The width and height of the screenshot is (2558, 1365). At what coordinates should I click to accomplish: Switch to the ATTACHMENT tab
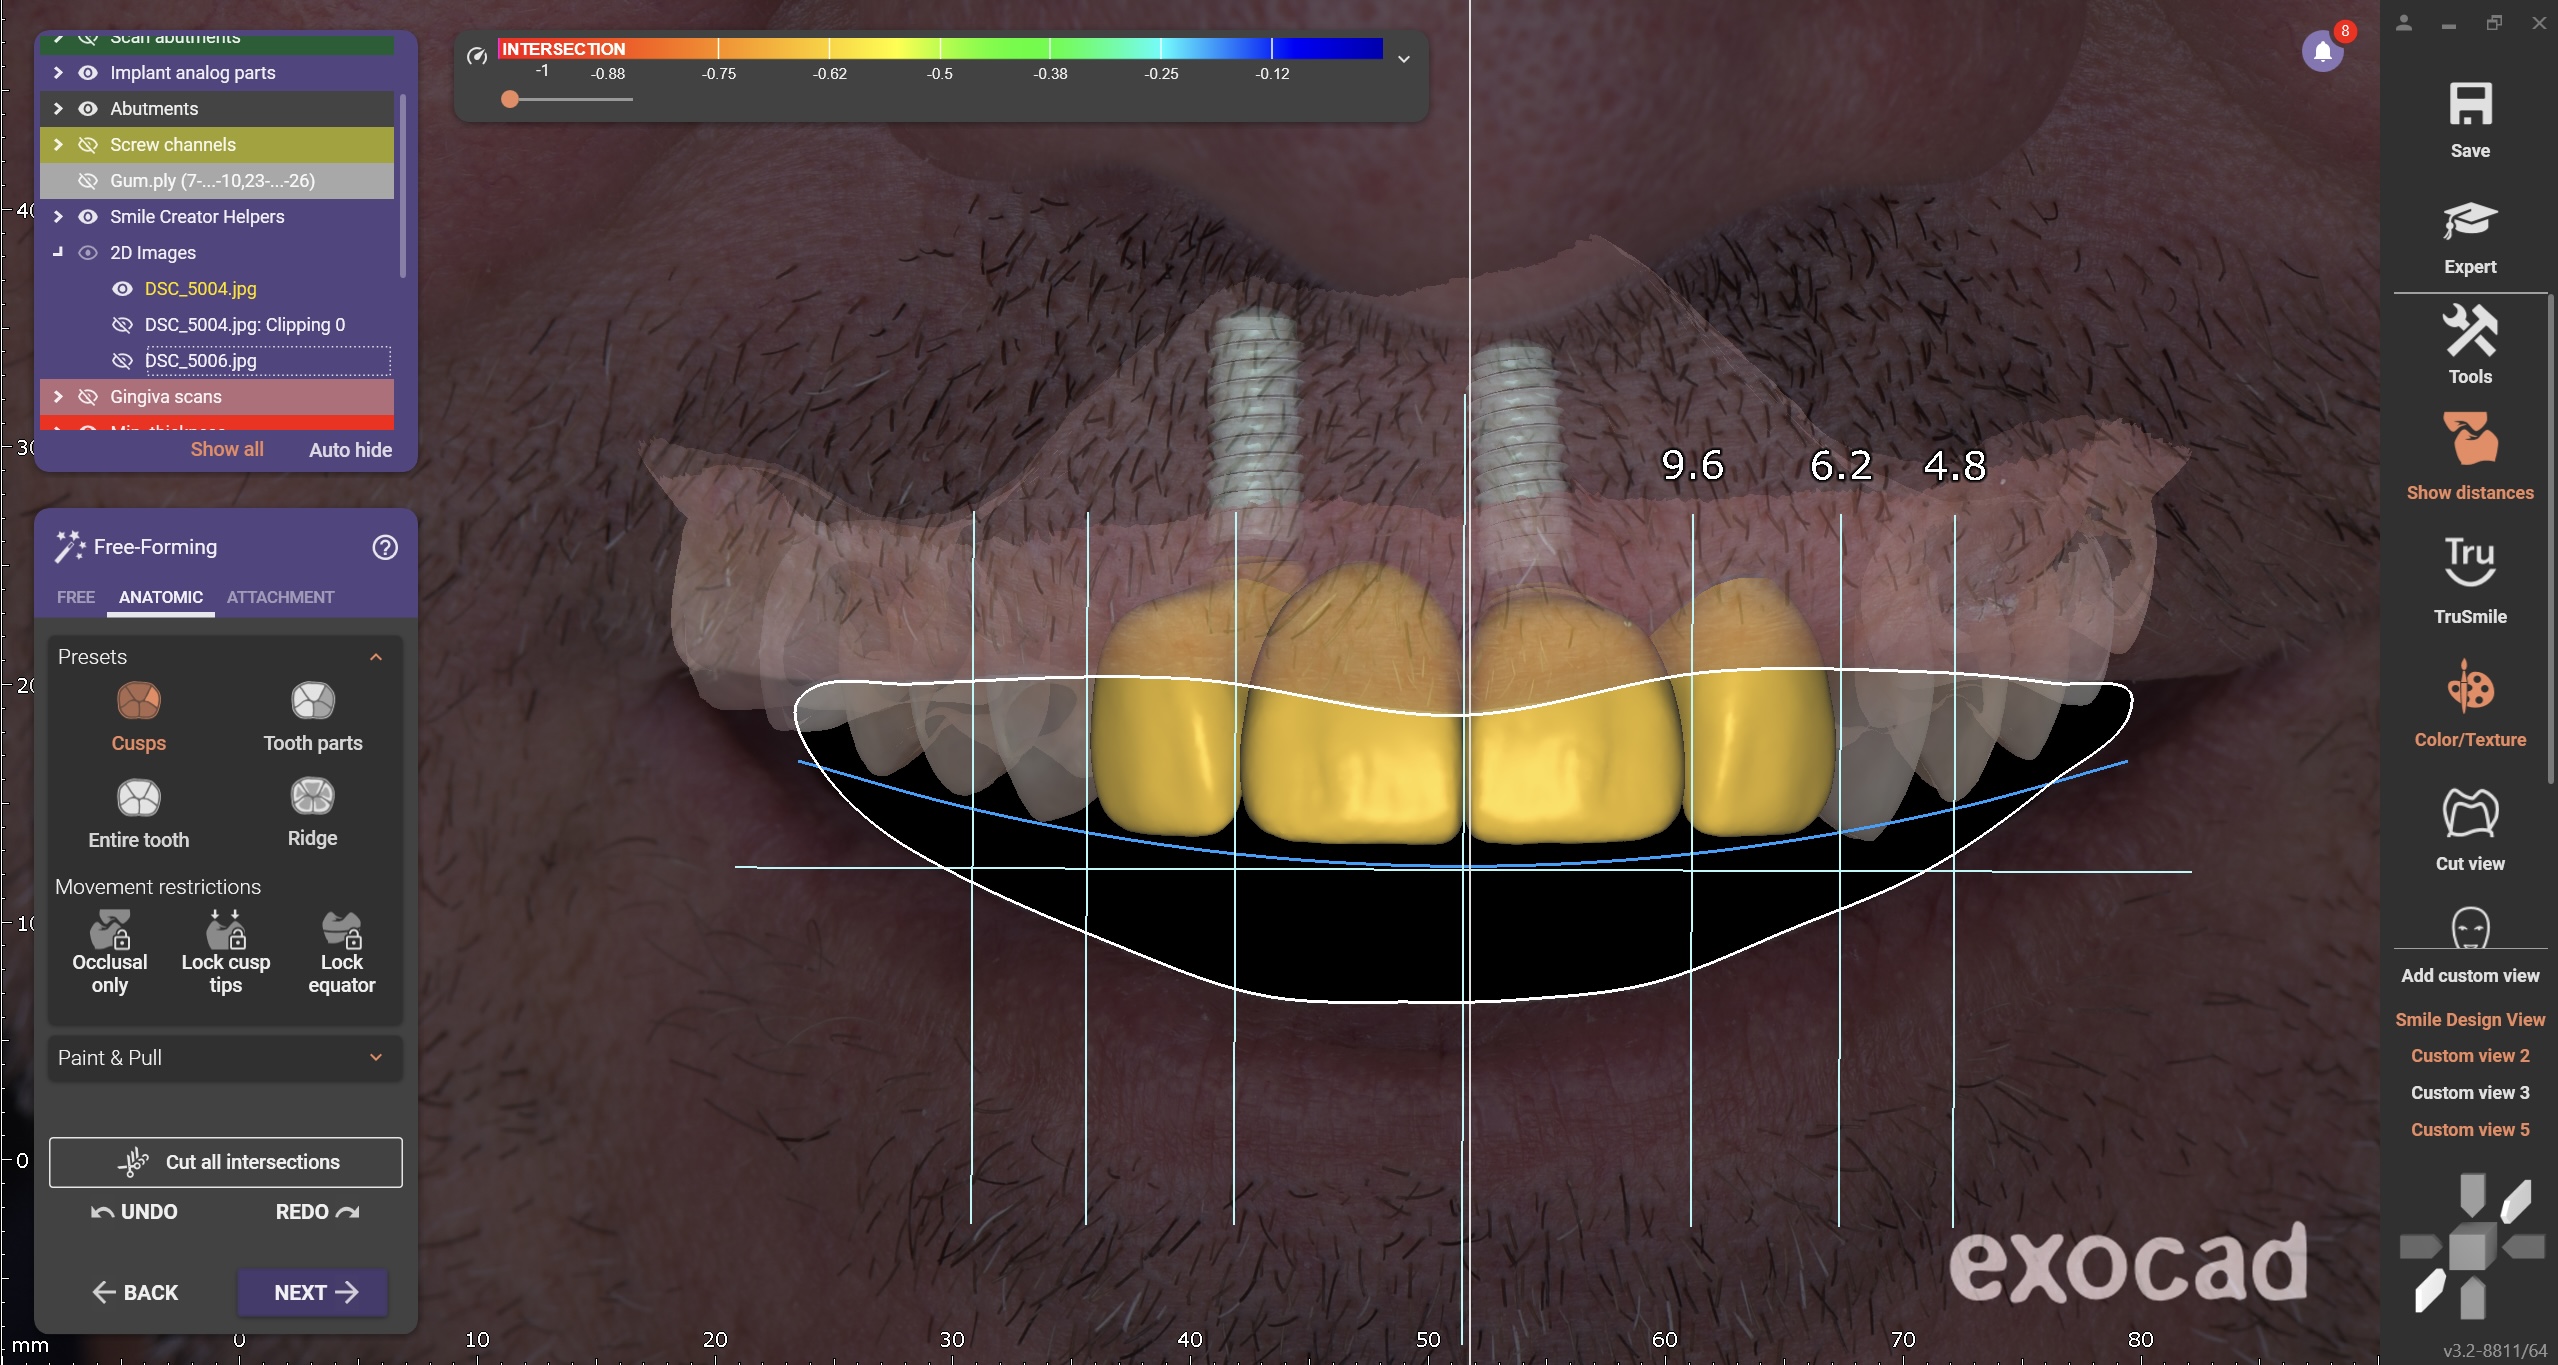280,597
